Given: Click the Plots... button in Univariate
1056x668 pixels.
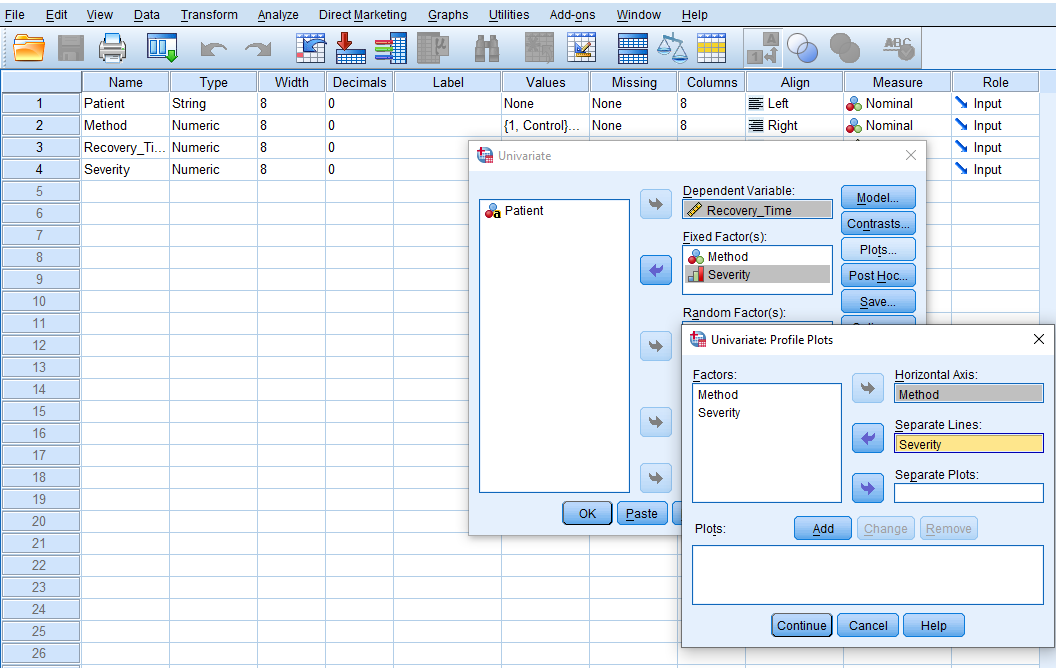Looking at the screenshot, I should tap(878, 250).
